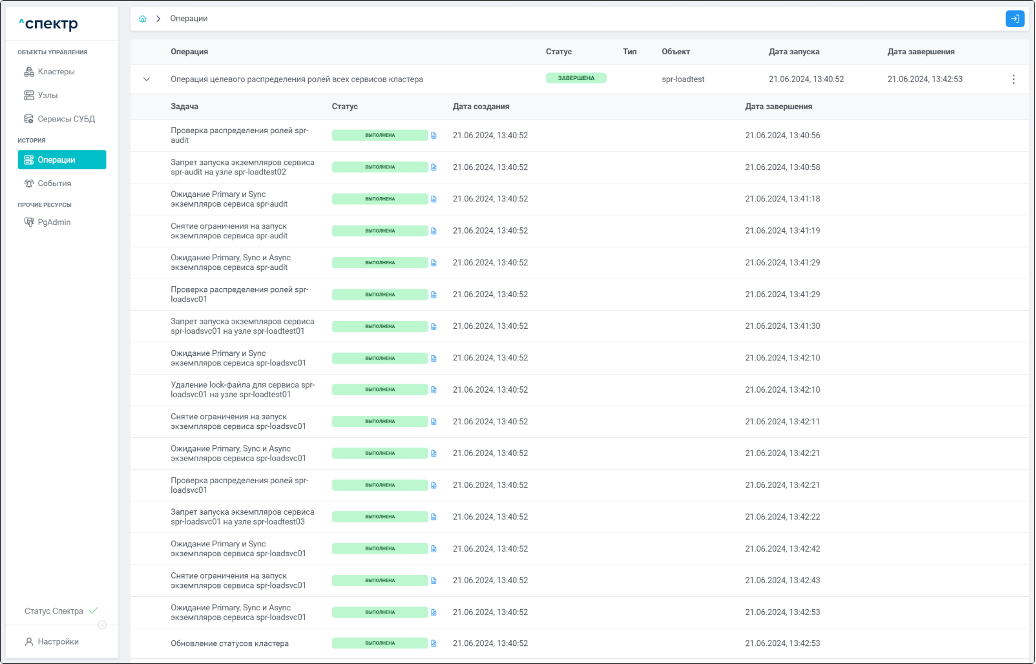
Task: Open Настройки at the sidebar bottom
Action: (57, 641)
